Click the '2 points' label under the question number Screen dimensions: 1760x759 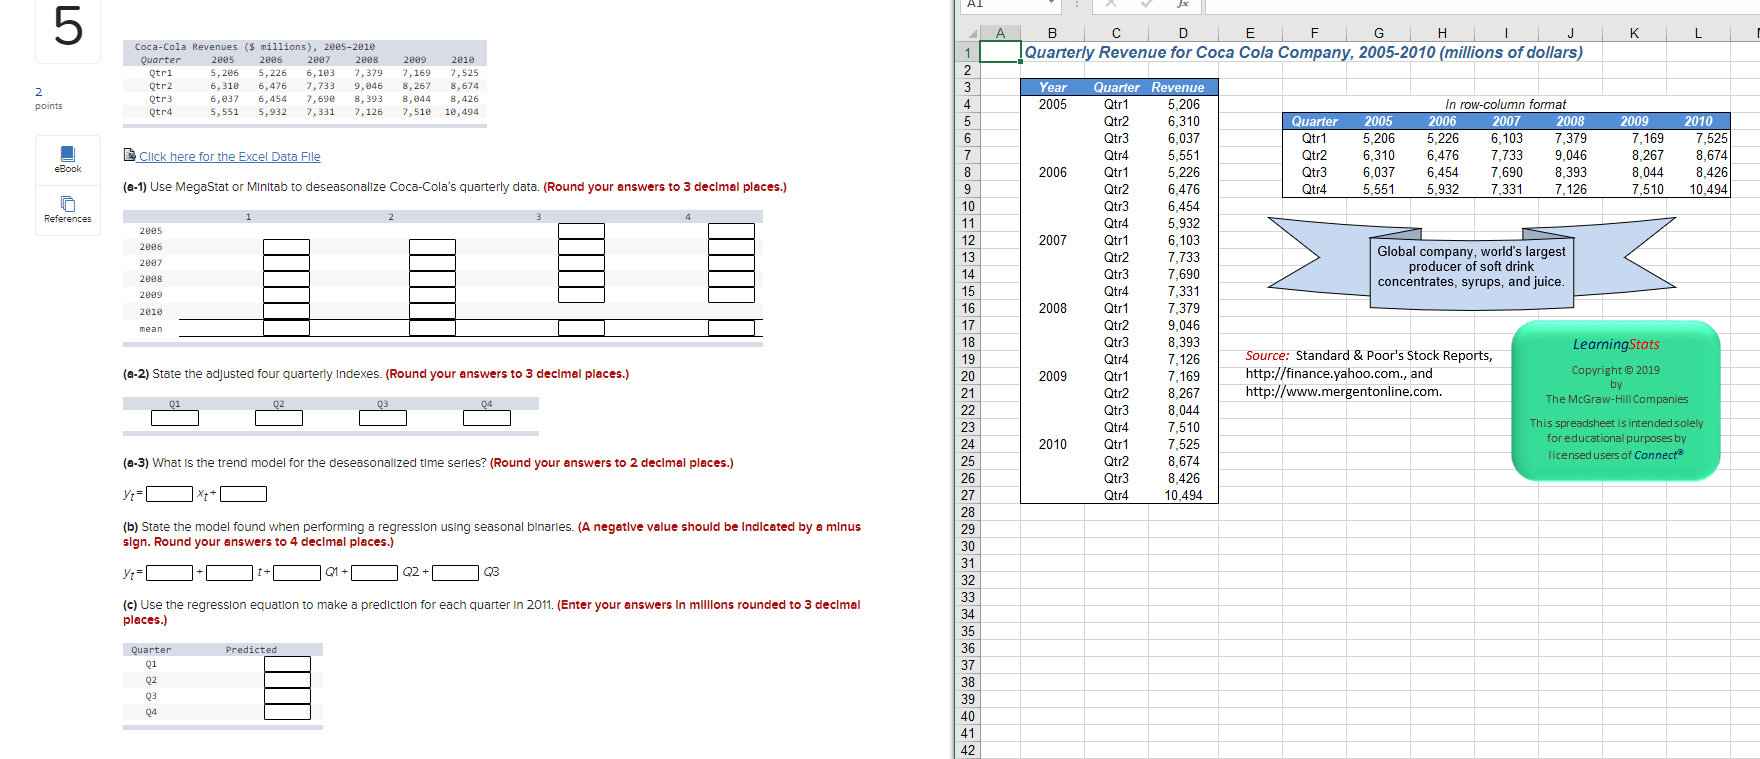(x=48, y=98)
